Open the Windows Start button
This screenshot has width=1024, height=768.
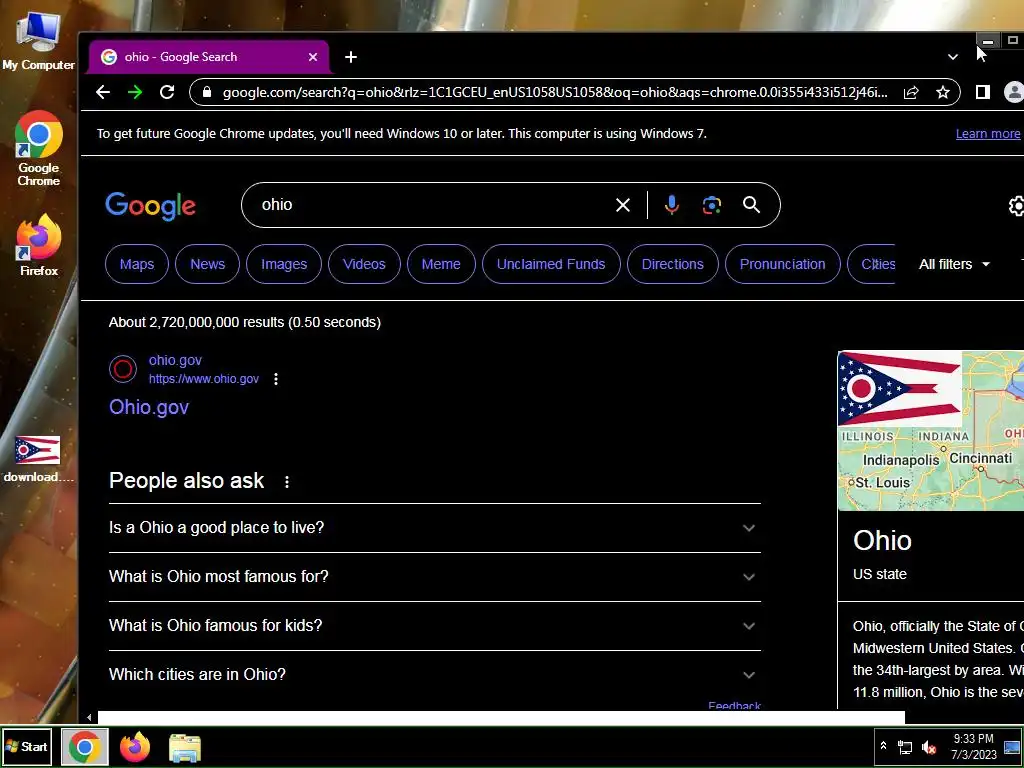(27, 746)
